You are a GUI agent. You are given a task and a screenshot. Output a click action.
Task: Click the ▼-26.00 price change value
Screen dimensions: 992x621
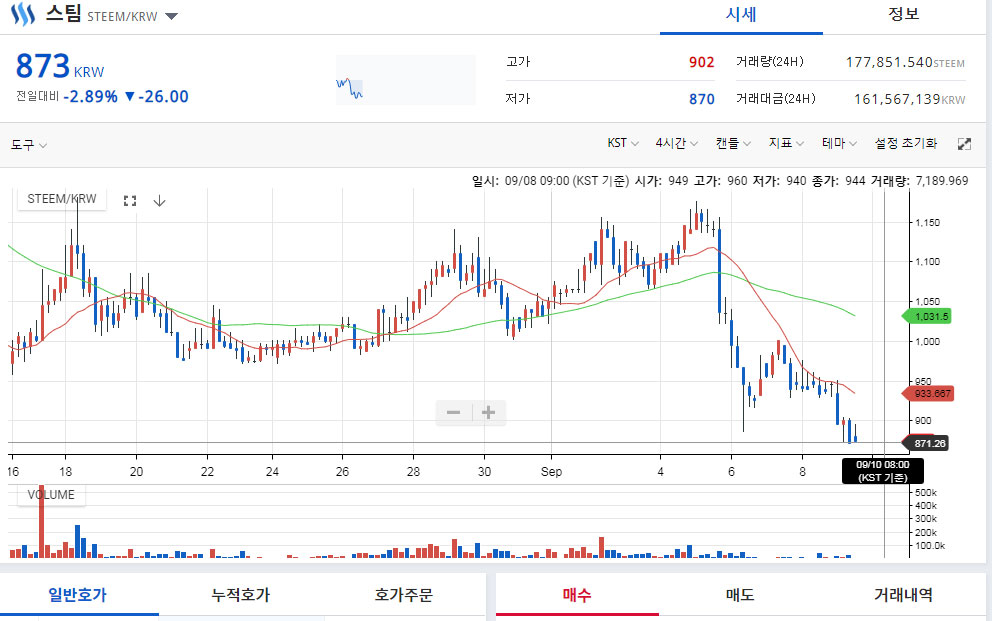pos(156,97)
